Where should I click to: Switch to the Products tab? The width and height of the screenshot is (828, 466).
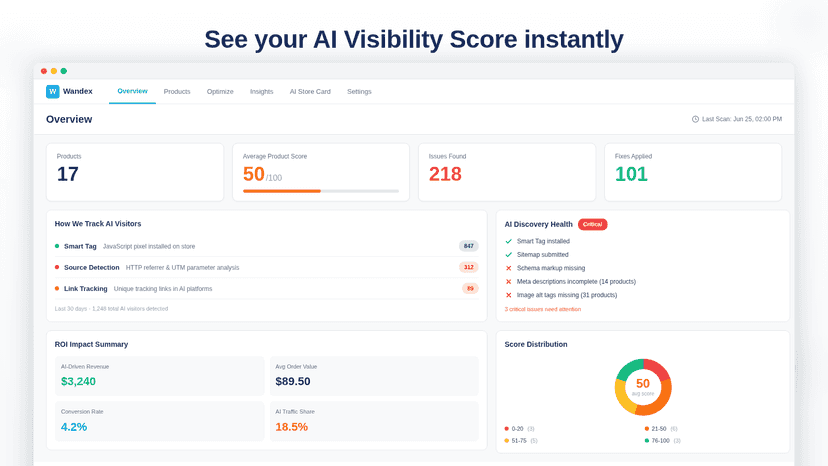(177, 91)
